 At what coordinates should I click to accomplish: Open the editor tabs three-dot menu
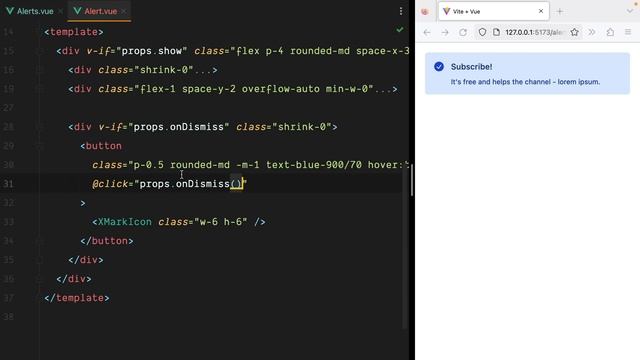[x=401, y=11]
